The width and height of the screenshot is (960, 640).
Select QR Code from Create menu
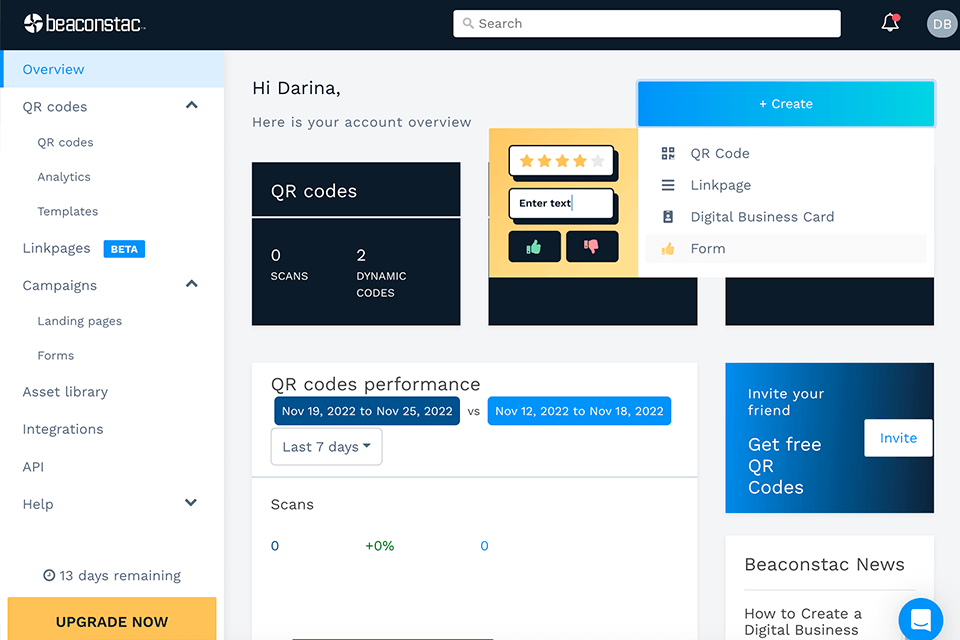[786, 153]
